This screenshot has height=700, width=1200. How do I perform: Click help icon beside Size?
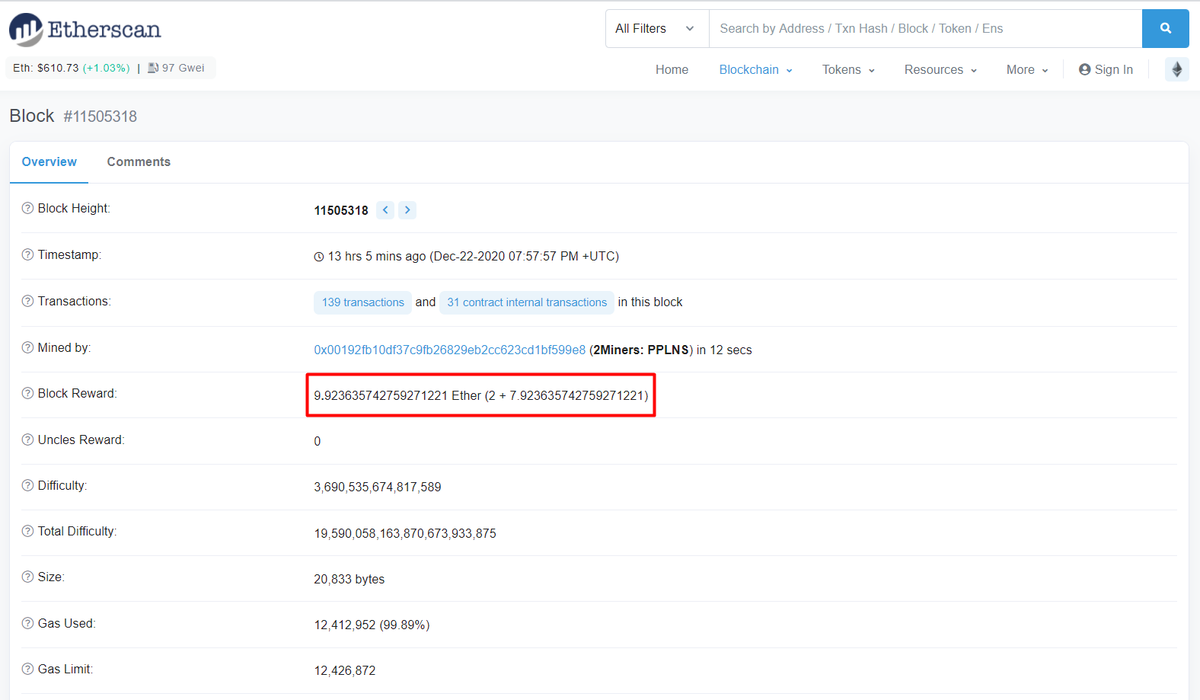[28, 578]
